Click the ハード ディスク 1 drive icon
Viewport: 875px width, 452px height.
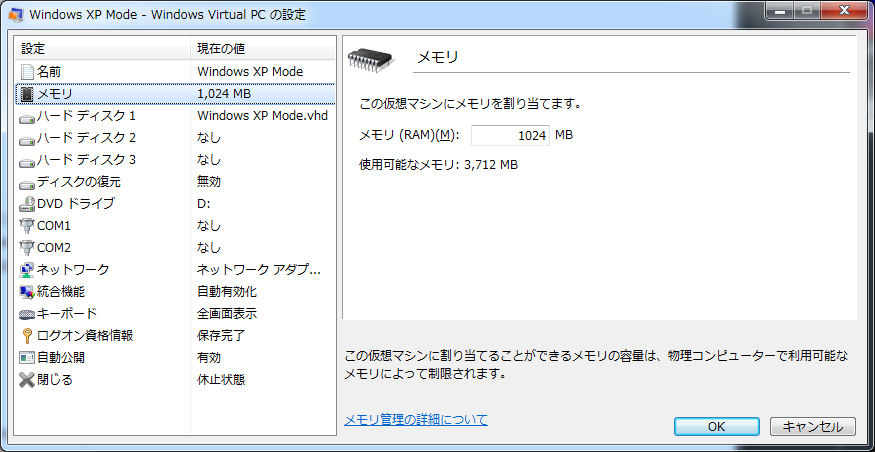coord(27,118)
